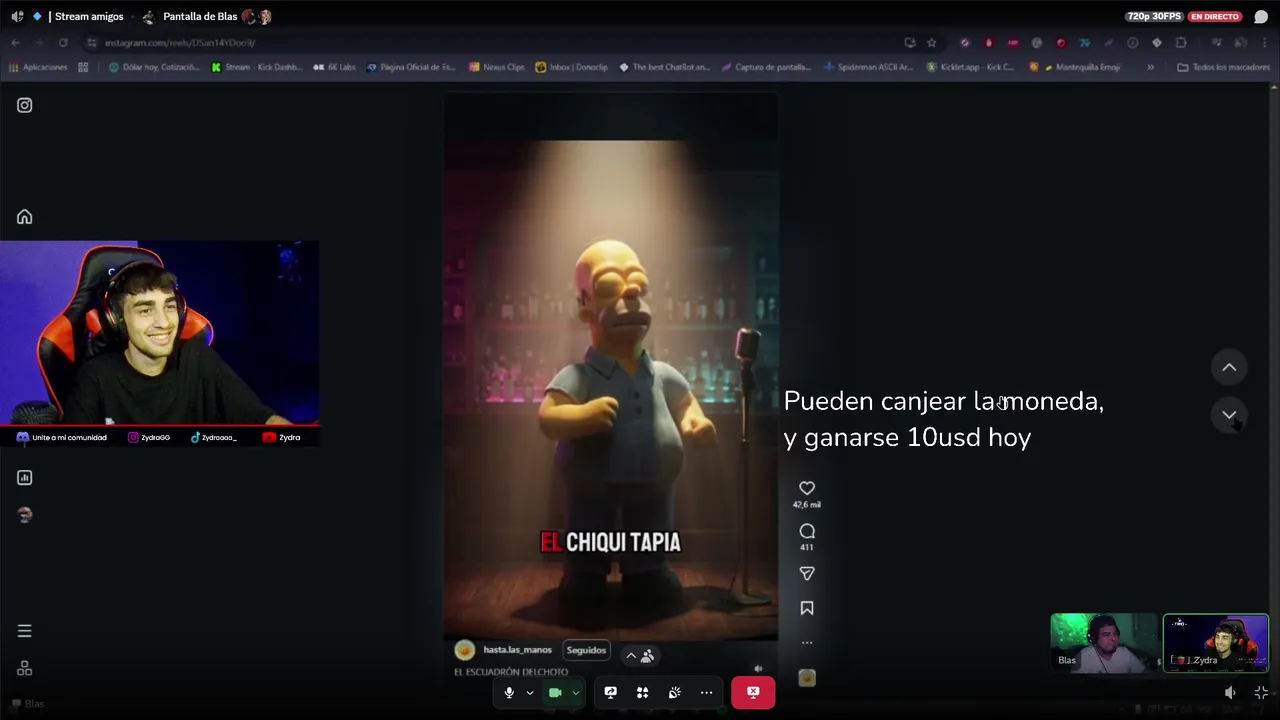Open the grid apps icon in sidebar
1280x720 pixels.
[24, 669]
